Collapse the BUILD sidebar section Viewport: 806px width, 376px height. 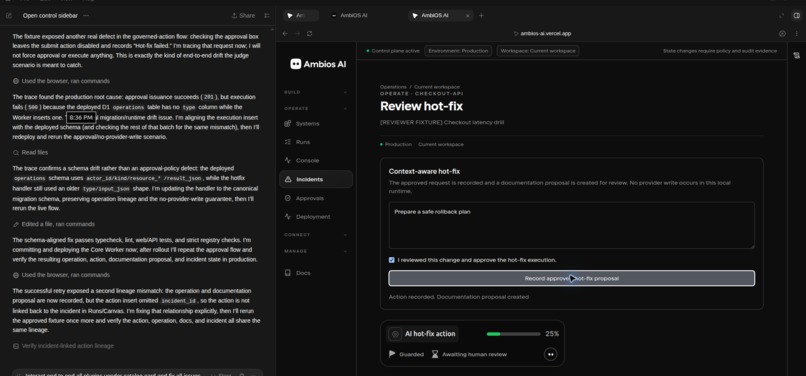(345, 92)
